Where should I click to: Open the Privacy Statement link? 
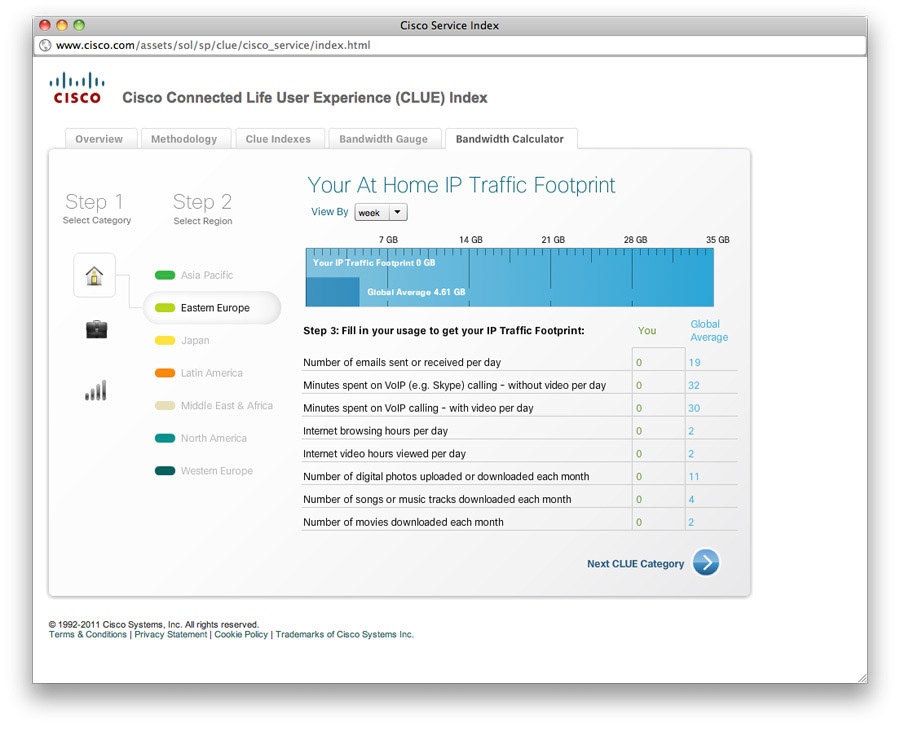coord(170,634)
